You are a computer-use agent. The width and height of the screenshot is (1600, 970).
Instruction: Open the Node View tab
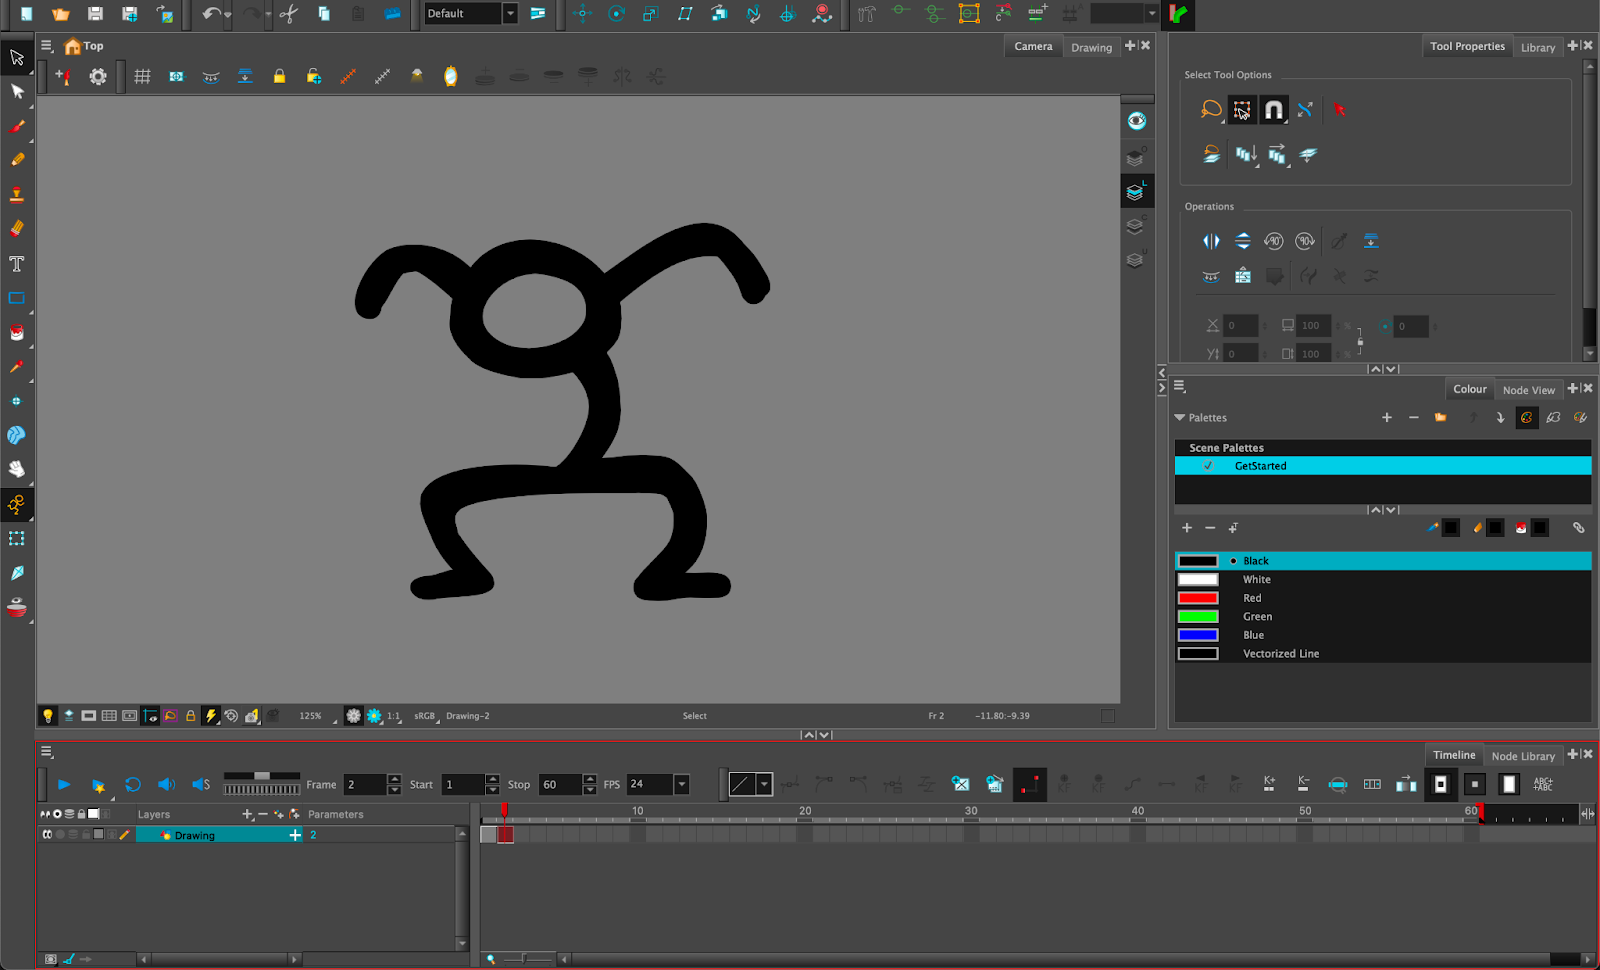point(1528,390)
